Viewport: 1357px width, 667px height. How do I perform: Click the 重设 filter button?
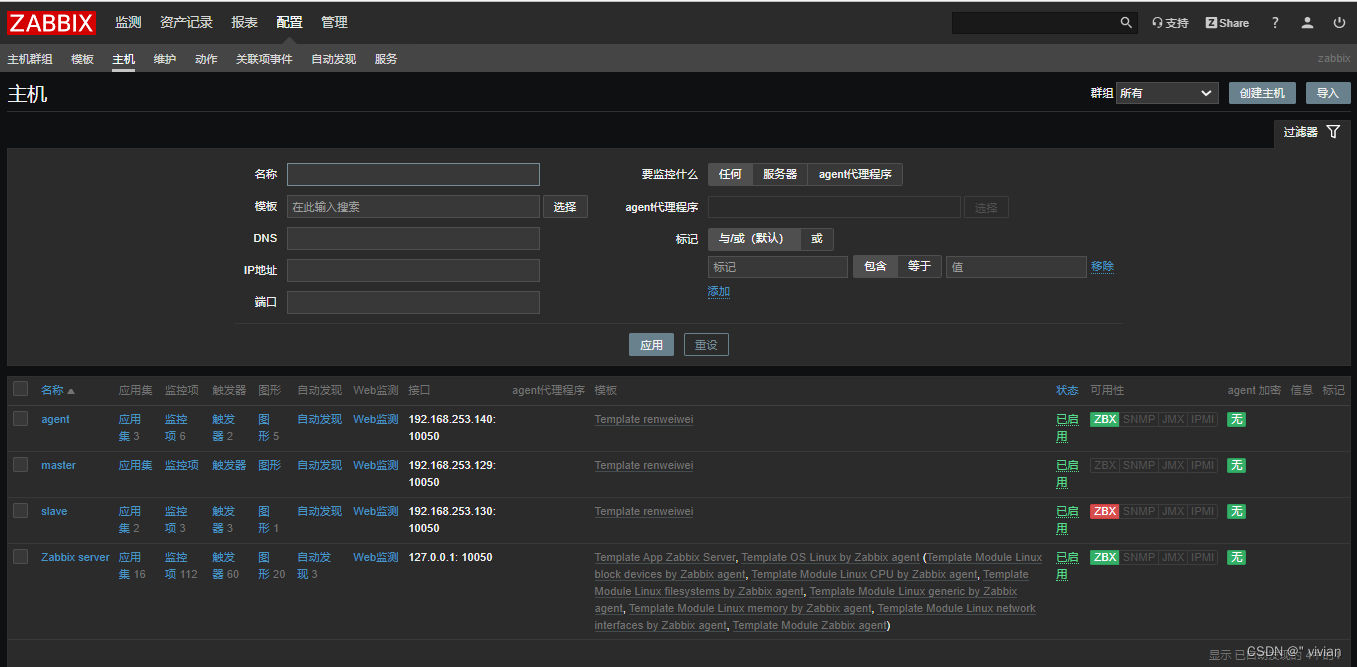click(706, 345)
